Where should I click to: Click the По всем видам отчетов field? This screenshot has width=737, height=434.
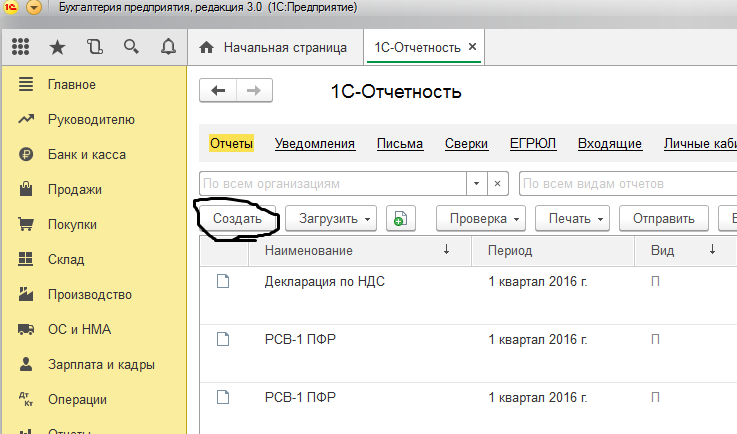pos(628,183)
